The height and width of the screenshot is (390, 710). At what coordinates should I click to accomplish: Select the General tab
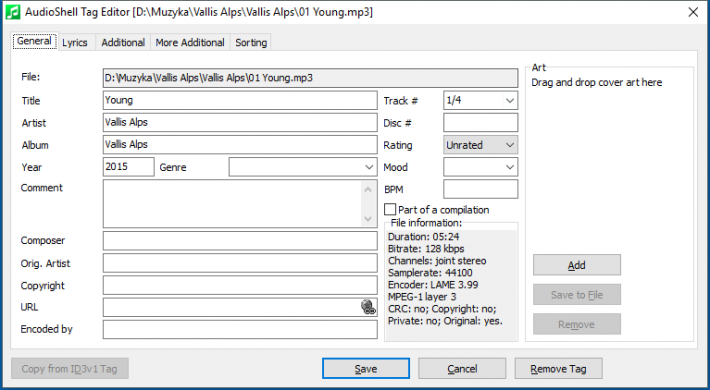pos(34,41)
